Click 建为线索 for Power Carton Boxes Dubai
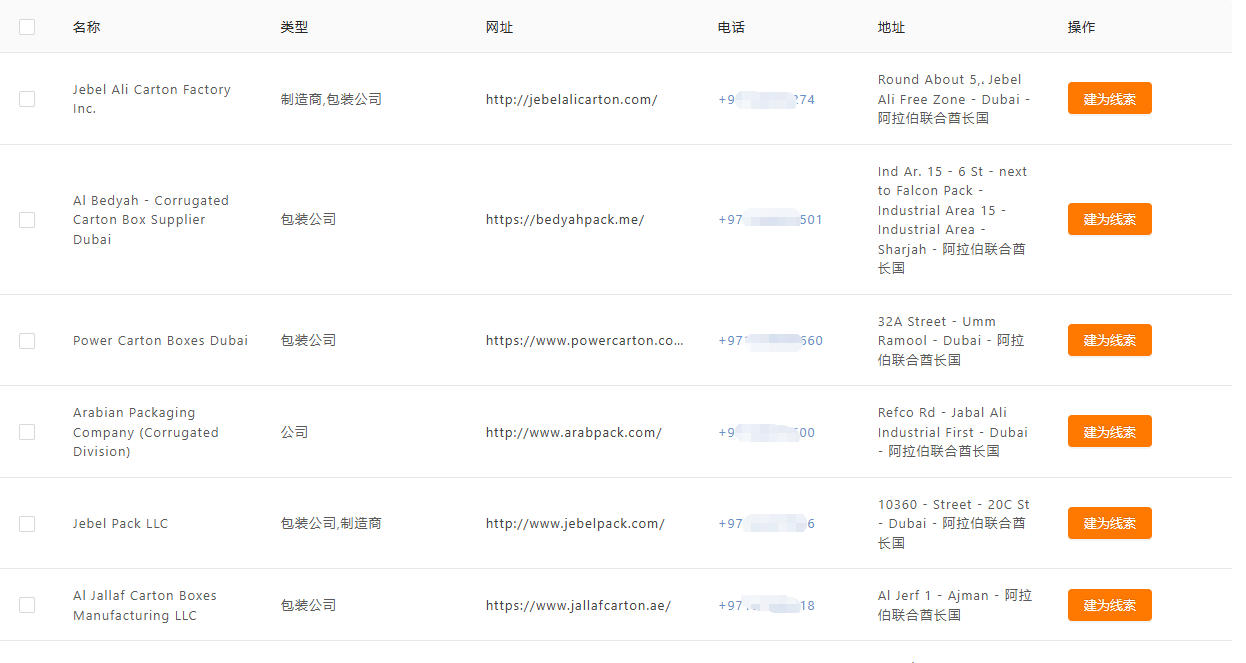1246x663 pixels. click(x=1109, y=340)
